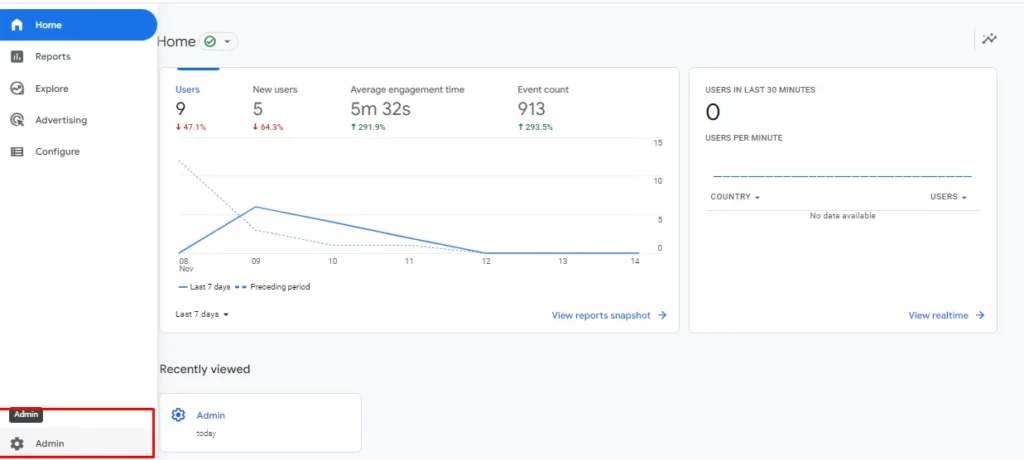
Task: Click the gear icon on Recently viewed Admin card
Action: [178, 415]
